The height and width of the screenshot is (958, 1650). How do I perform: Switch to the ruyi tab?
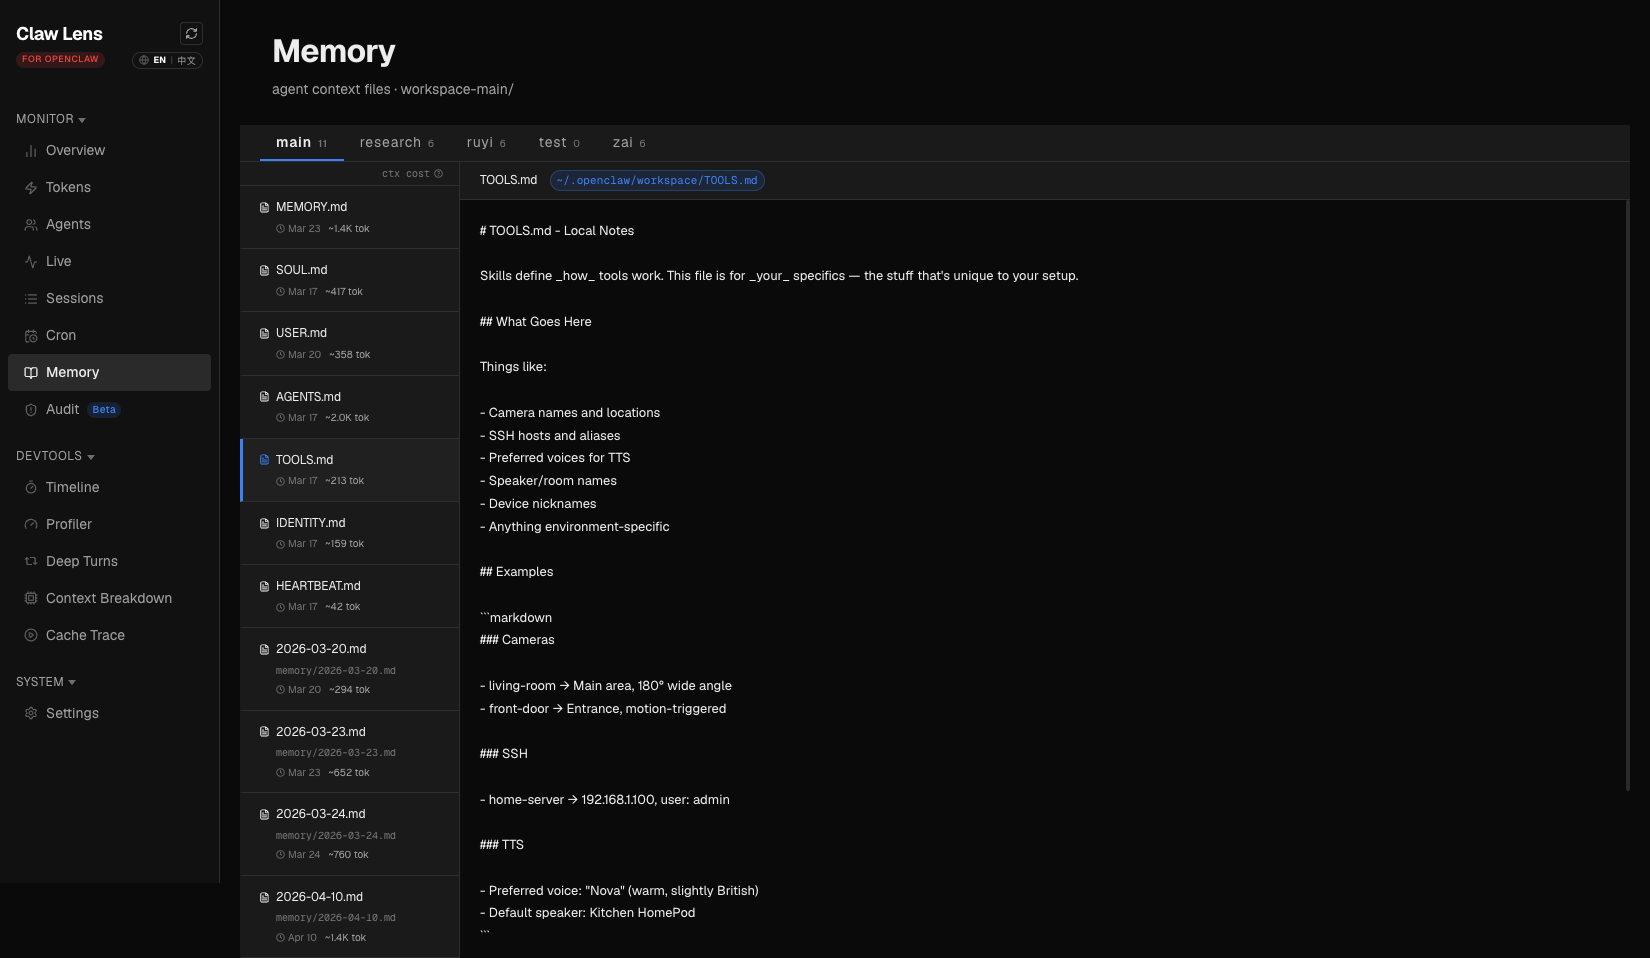click(x=486, y=143)
